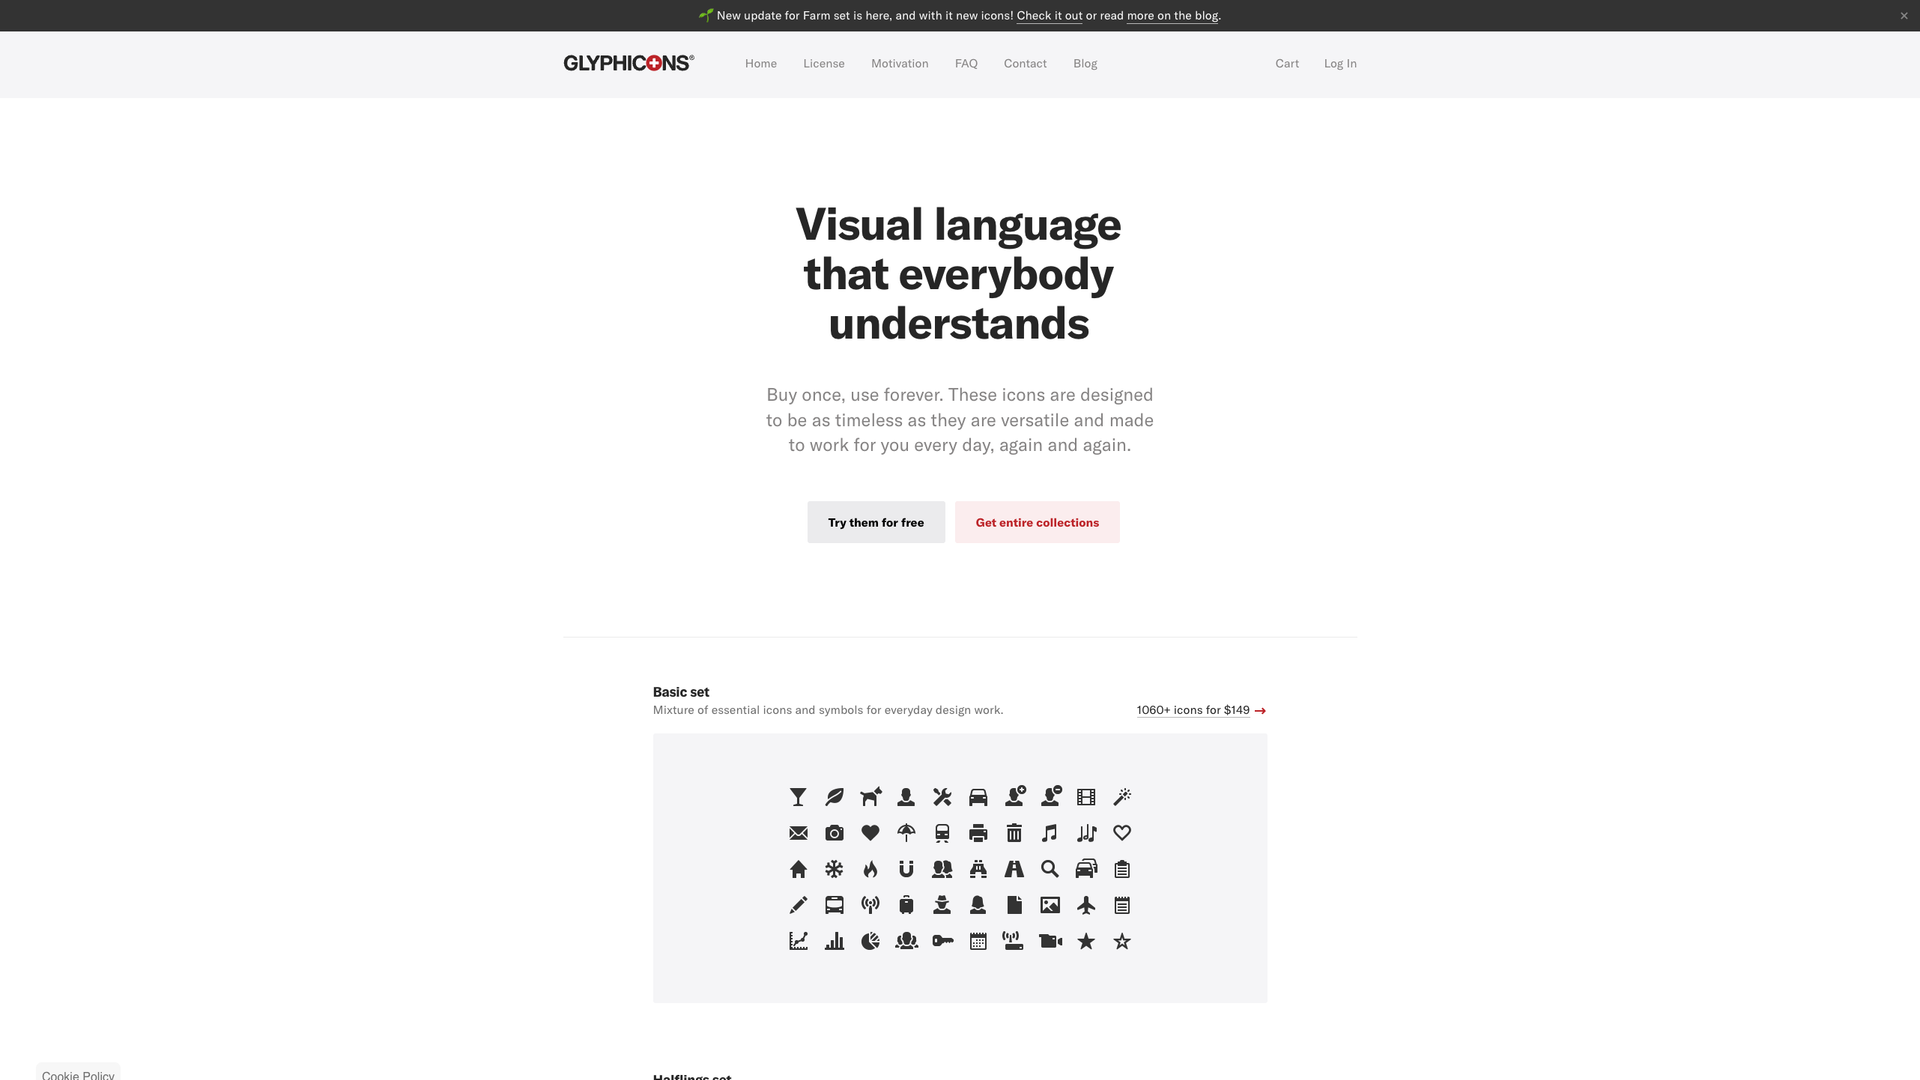Click the magnifying glass search icon
This screenshot has height=1080, width=1920.
1050,869
